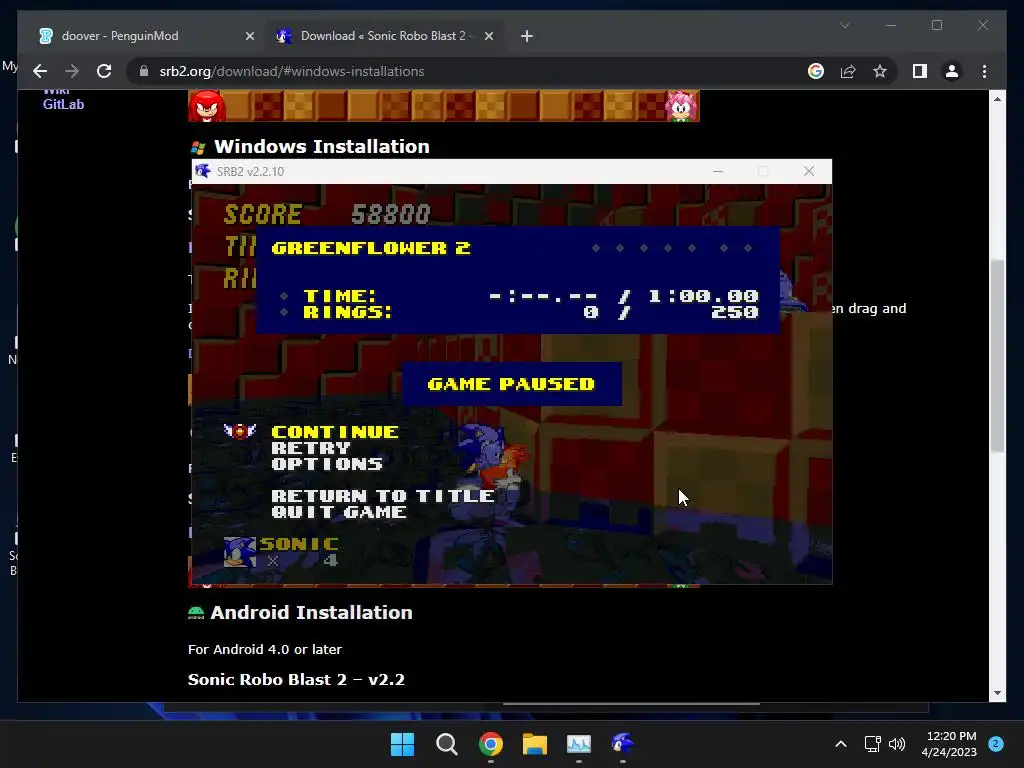Click the Windows Installation heading
This screenshot has width=1024, height=768.
(x=321, y=146)
